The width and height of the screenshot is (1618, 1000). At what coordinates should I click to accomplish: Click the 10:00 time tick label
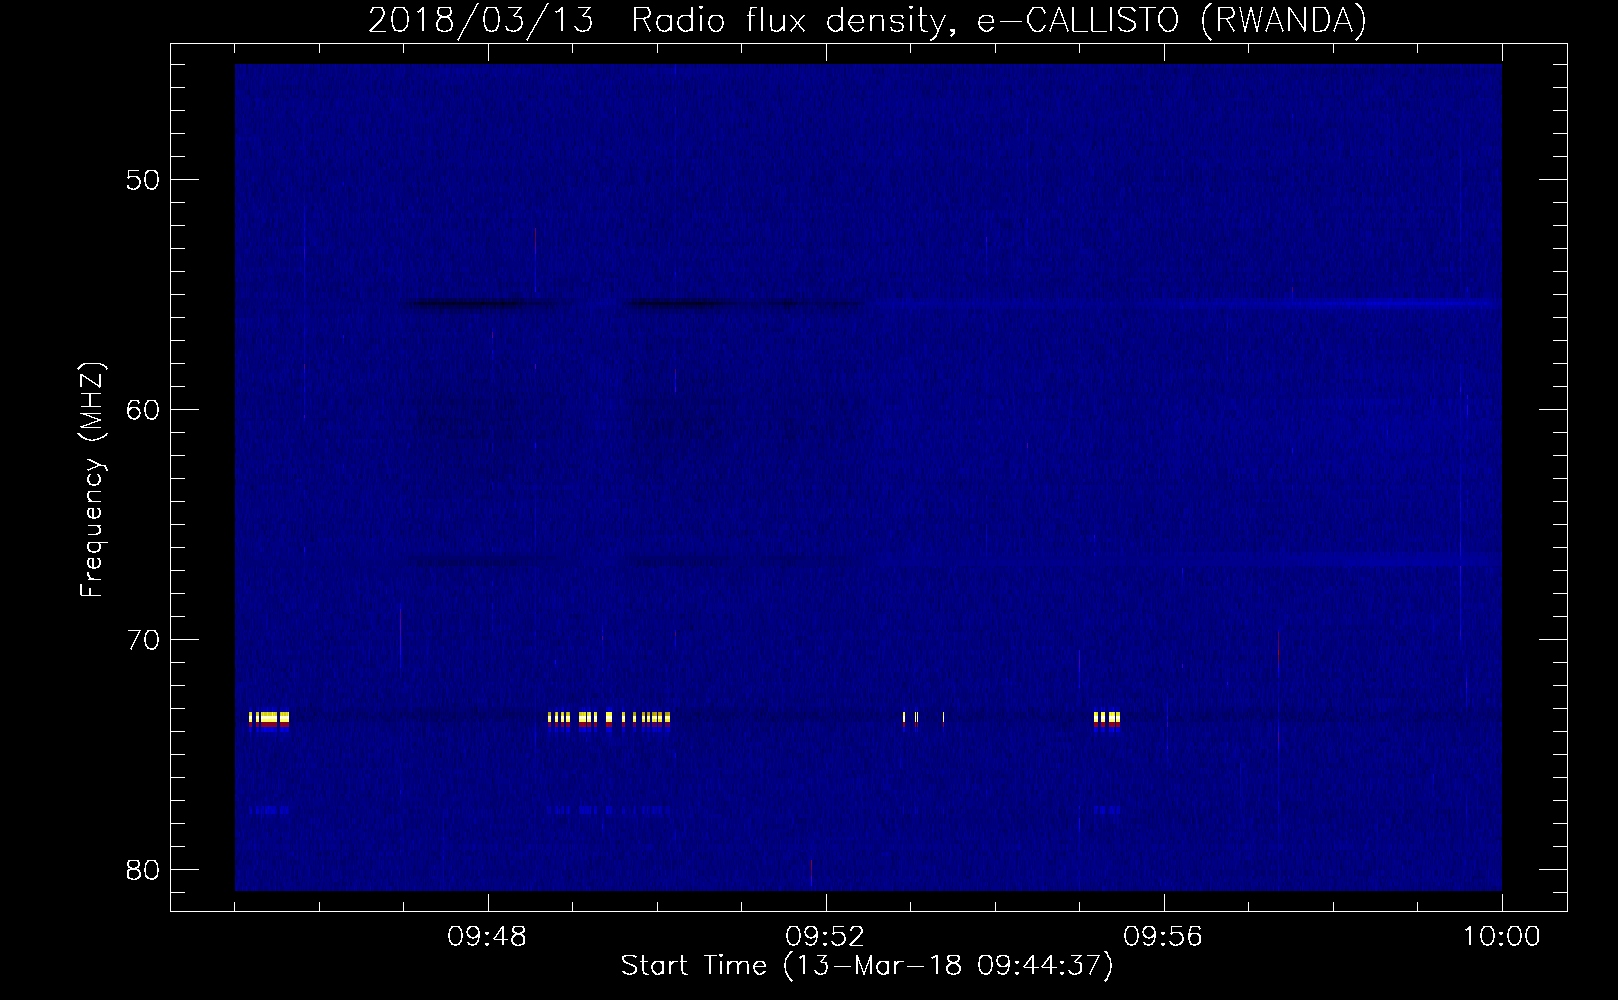(x=1502, y=937)
